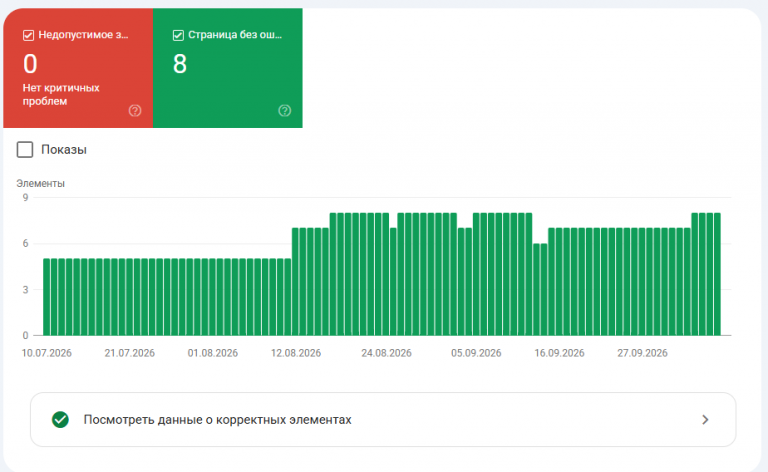Uncheck the Недопустимое checkbox on red card
Screen dimensions: 768x472
28,35
